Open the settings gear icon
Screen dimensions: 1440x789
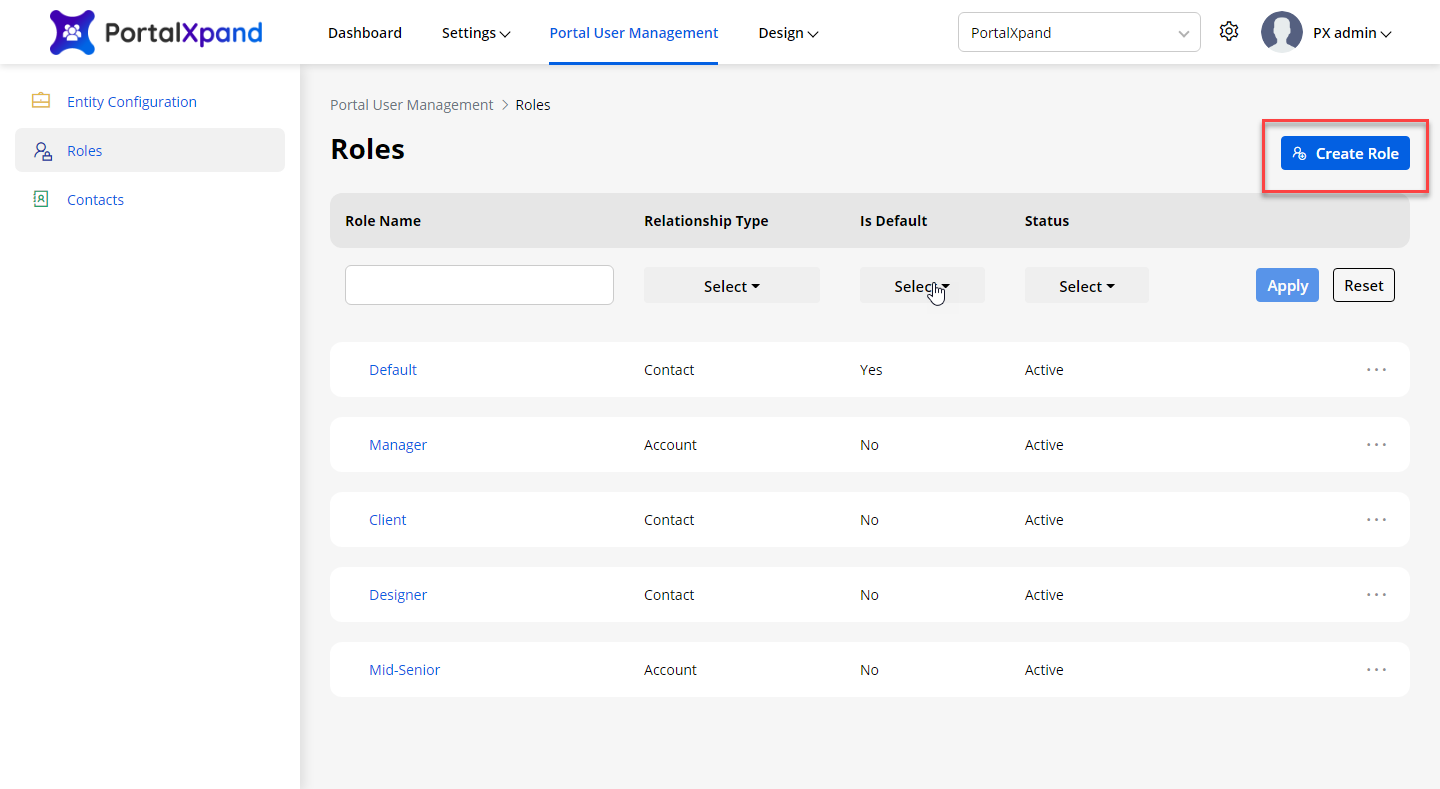point(1229,32)
